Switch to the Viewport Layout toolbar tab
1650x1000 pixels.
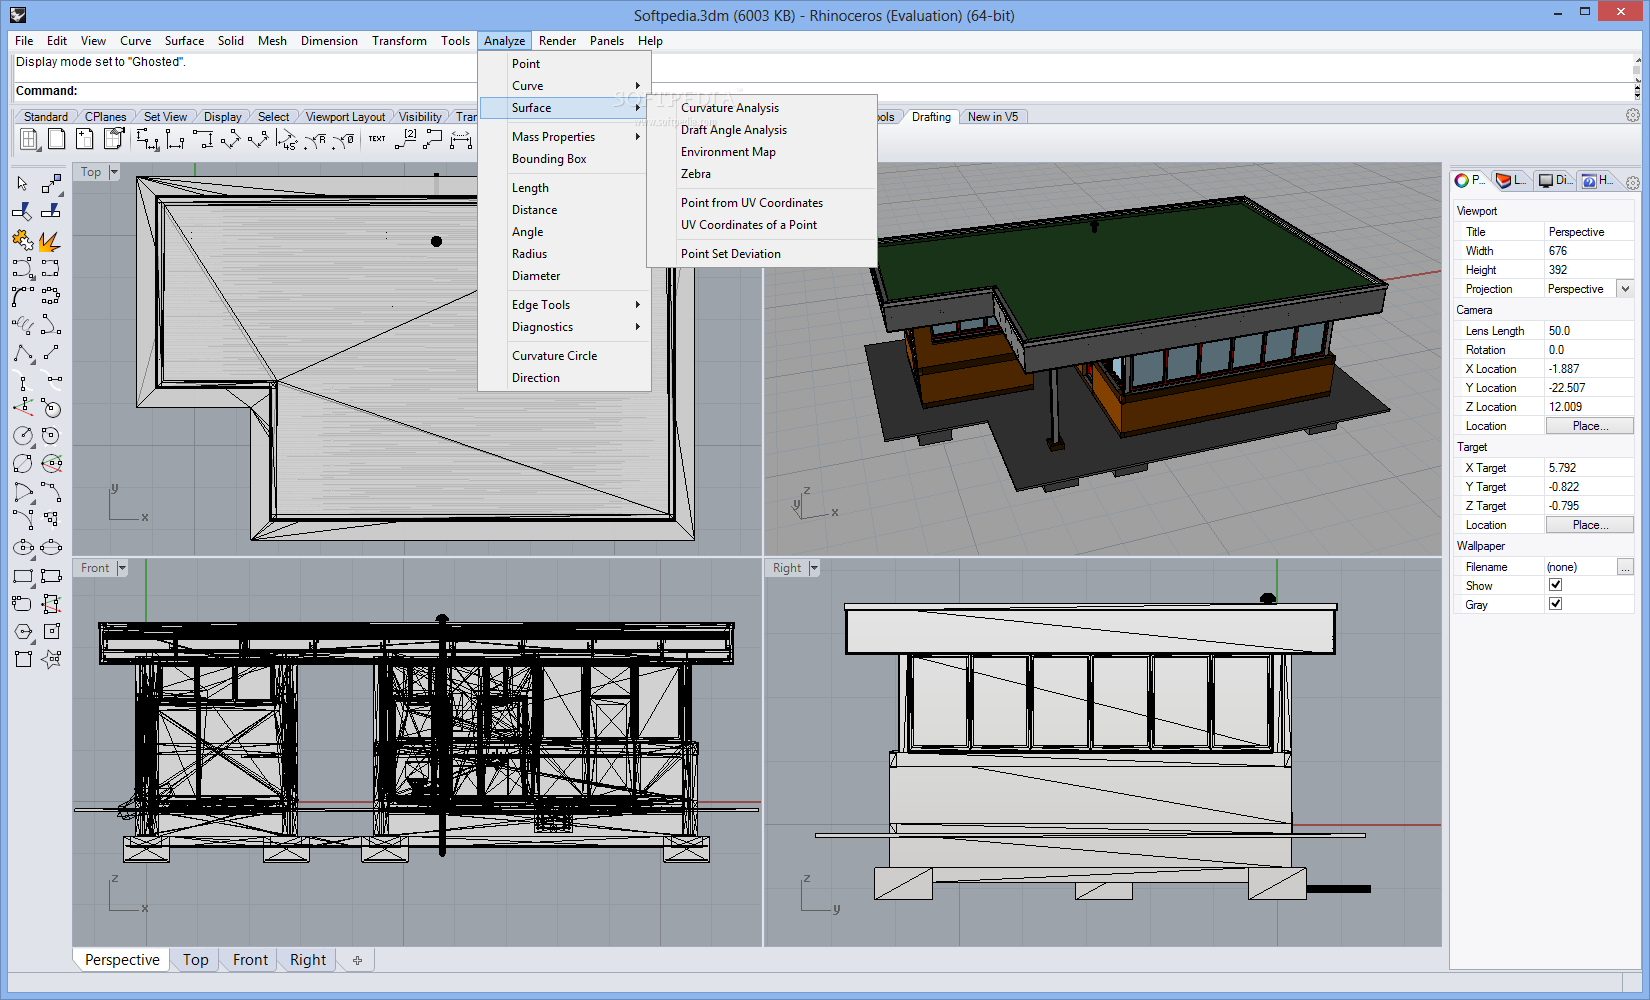pos(345,117)
